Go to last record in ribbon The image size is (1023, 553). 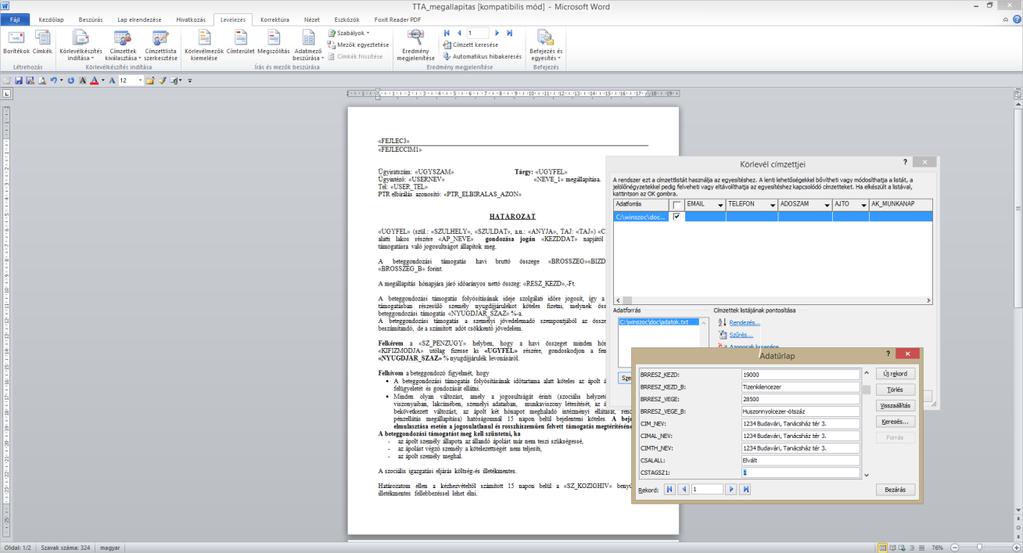click(509, 33)
